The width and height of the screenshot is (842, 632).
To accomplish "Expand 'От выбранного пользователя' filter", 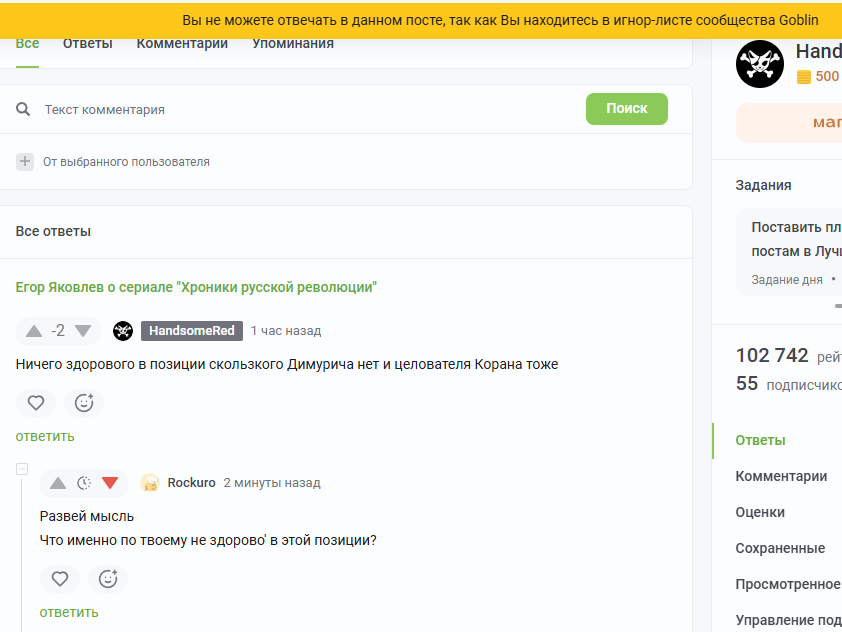I will tap(26, 162).
